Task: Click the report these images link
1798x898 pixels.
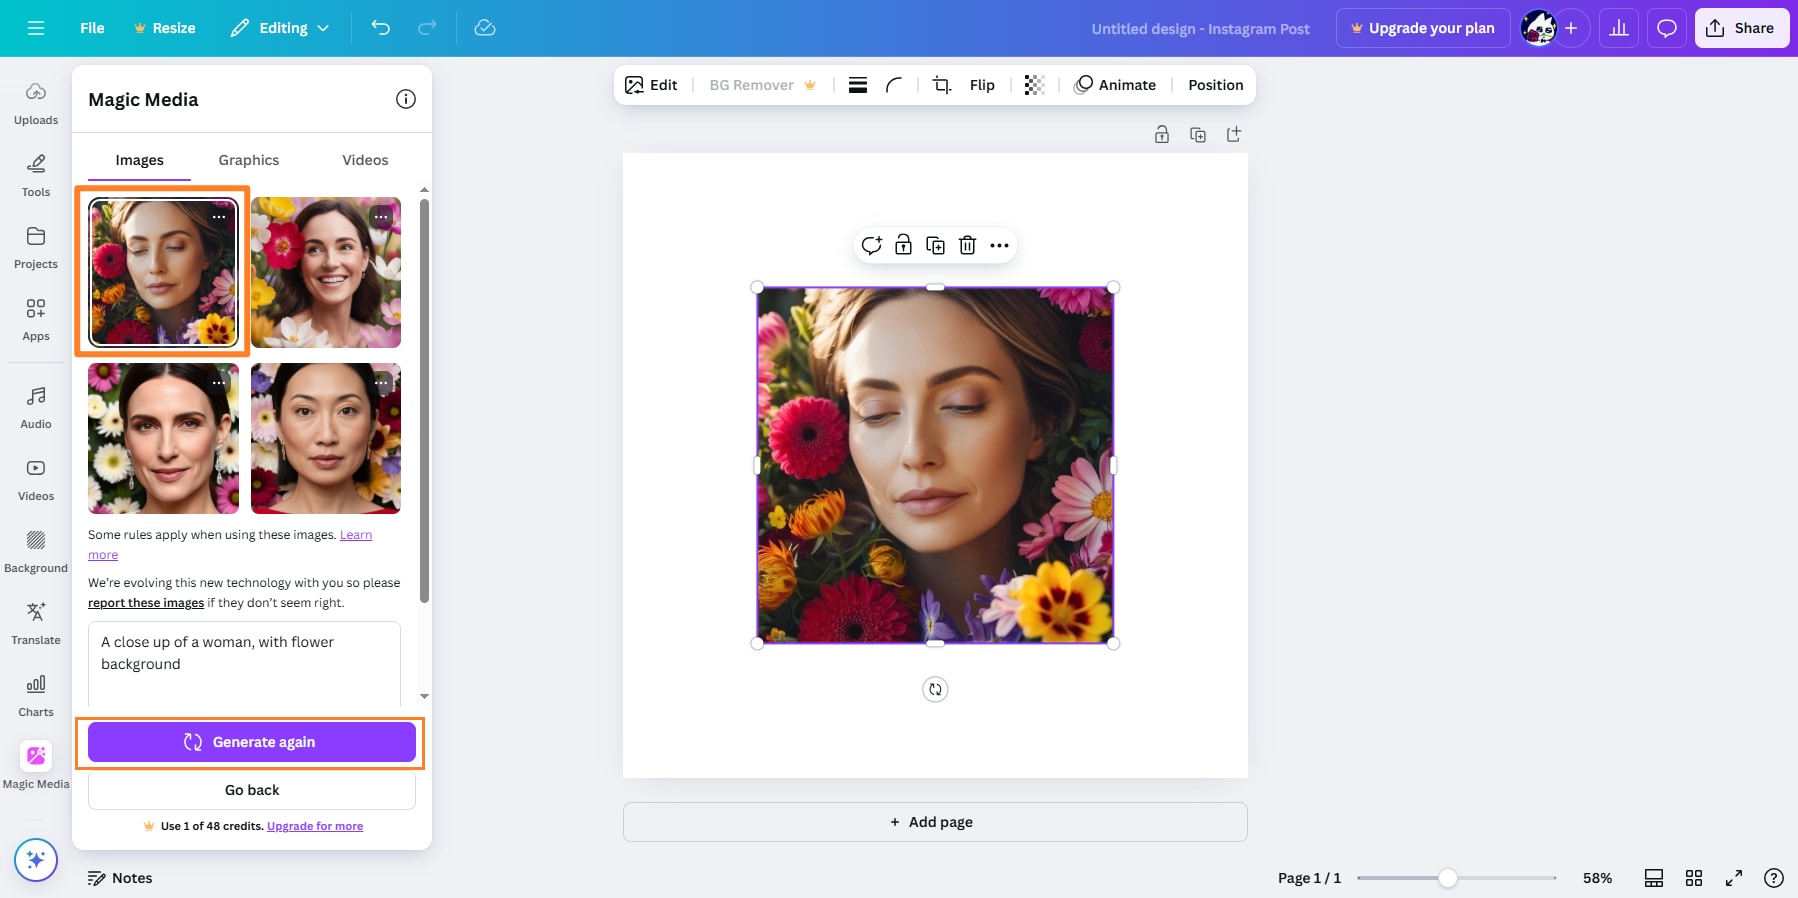Action: (146, 603)
